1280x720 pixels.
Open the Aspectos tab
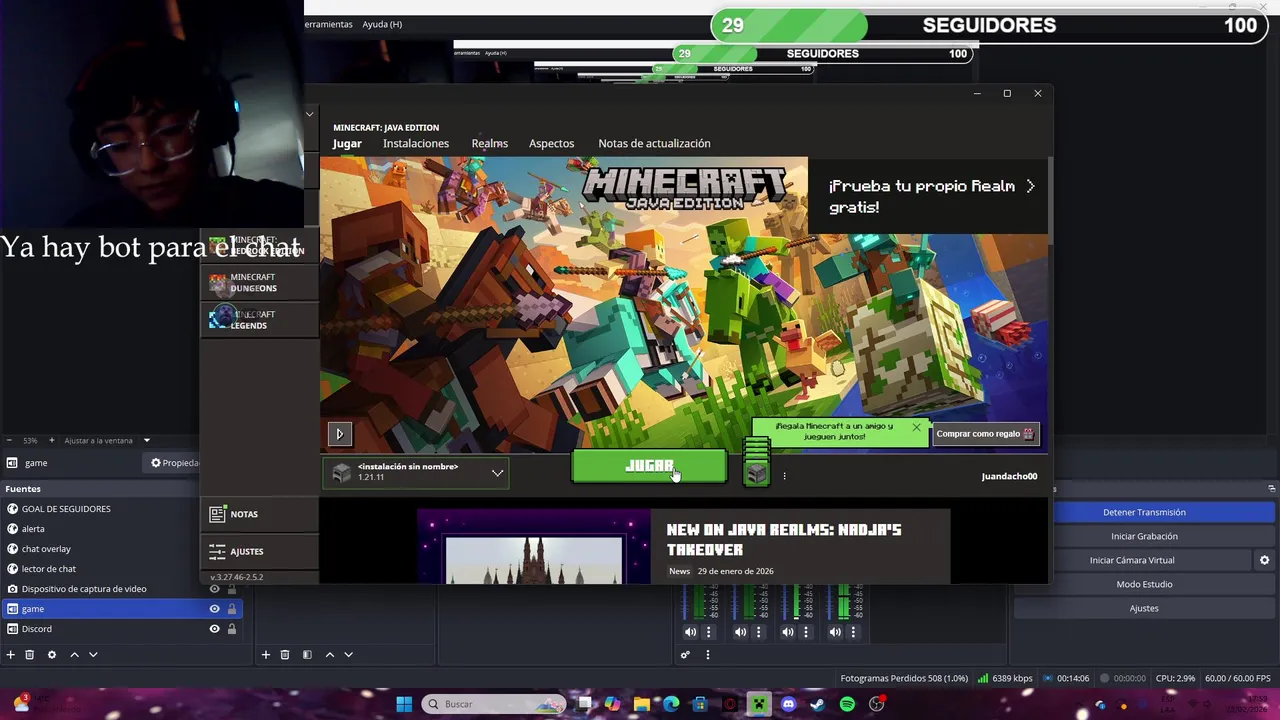point(552,143)
